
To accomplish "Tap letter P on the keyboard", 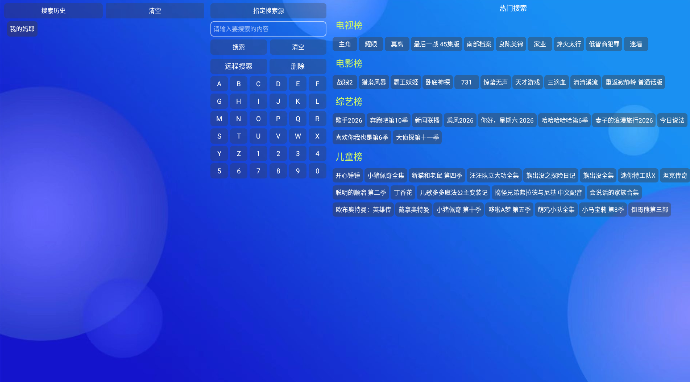I will (278, 119).
